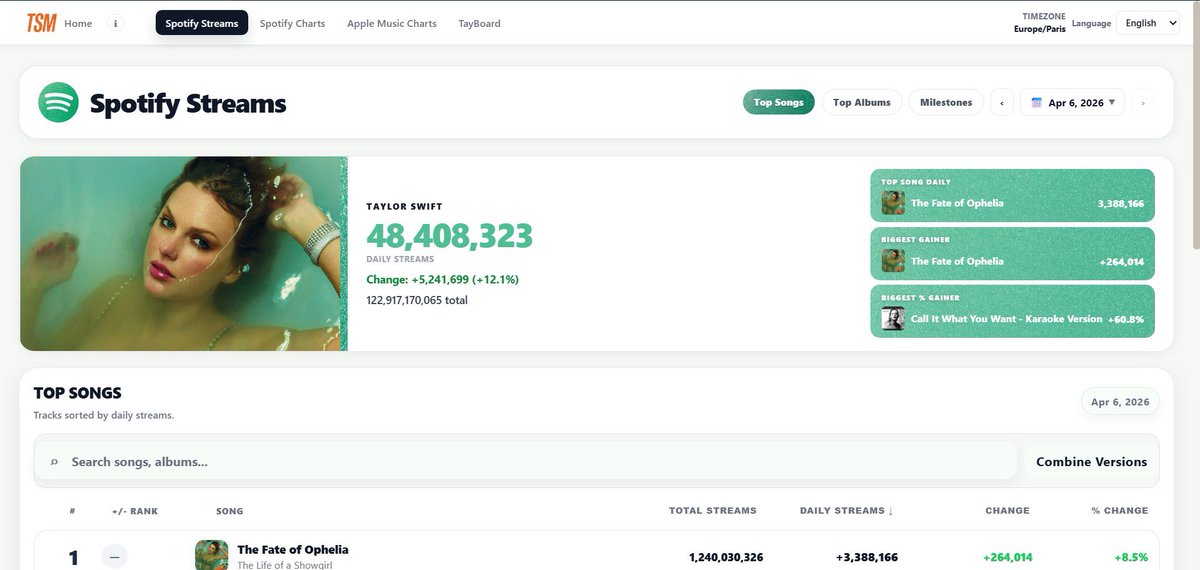
Task: Click the 3,388,166 value in Top Song card
Action: (1121, 204)
